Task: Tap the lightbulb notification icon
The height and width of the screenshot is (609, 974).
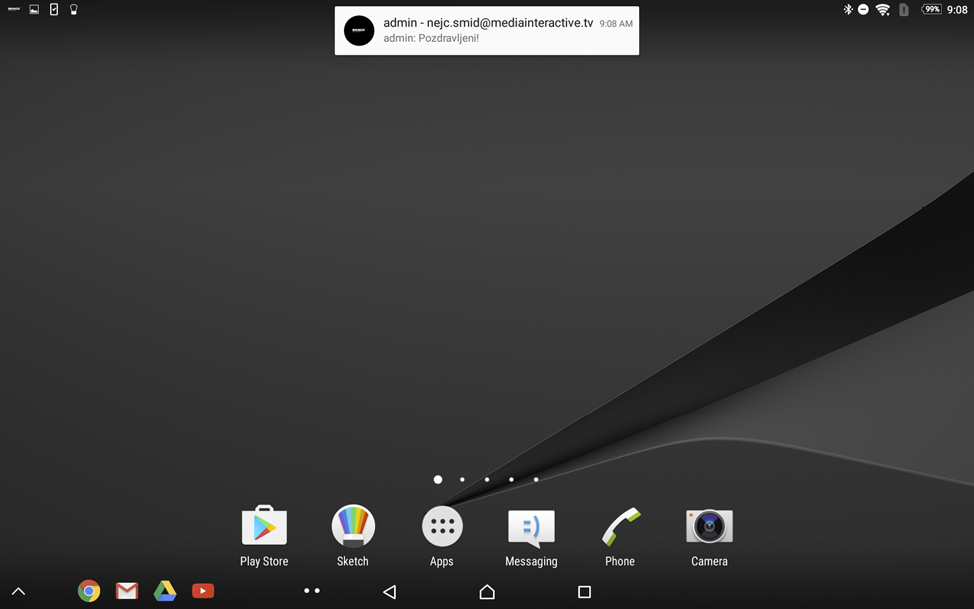Action: [x=73, y=9]
